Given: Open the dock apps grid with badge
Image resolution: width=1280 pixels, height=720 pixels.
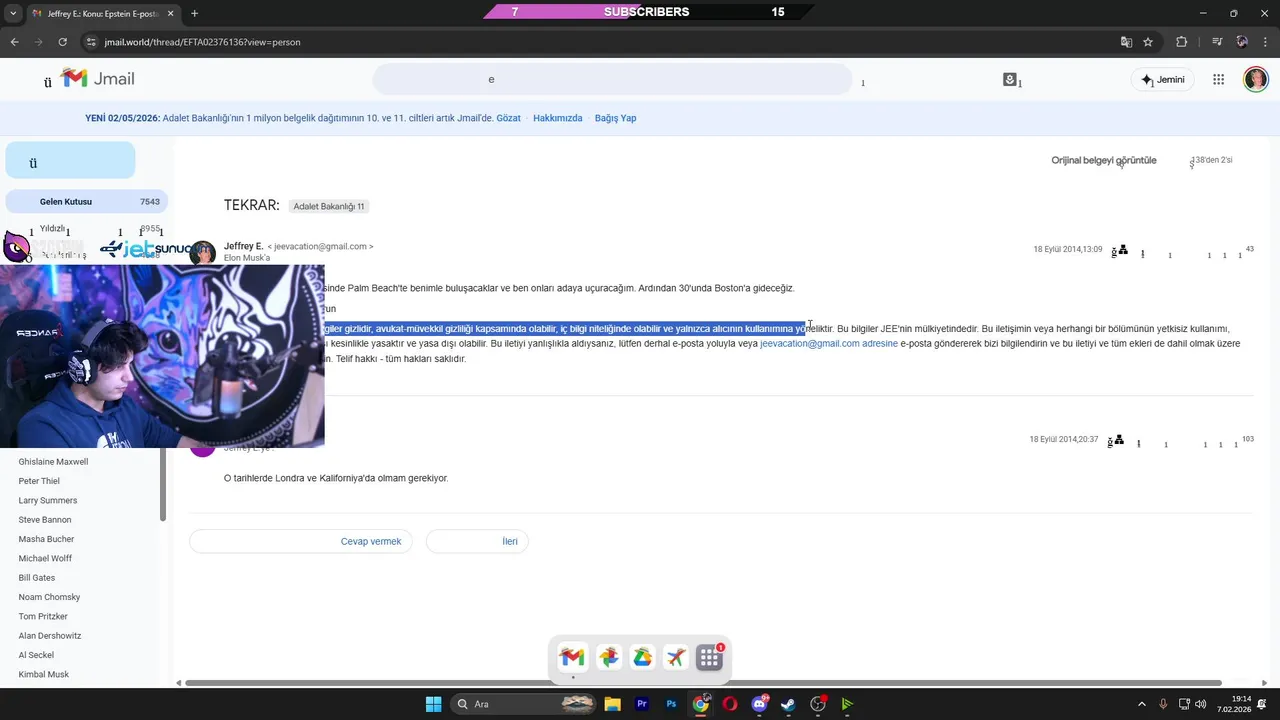Looking at the screenshot, I should pos(710,657).
